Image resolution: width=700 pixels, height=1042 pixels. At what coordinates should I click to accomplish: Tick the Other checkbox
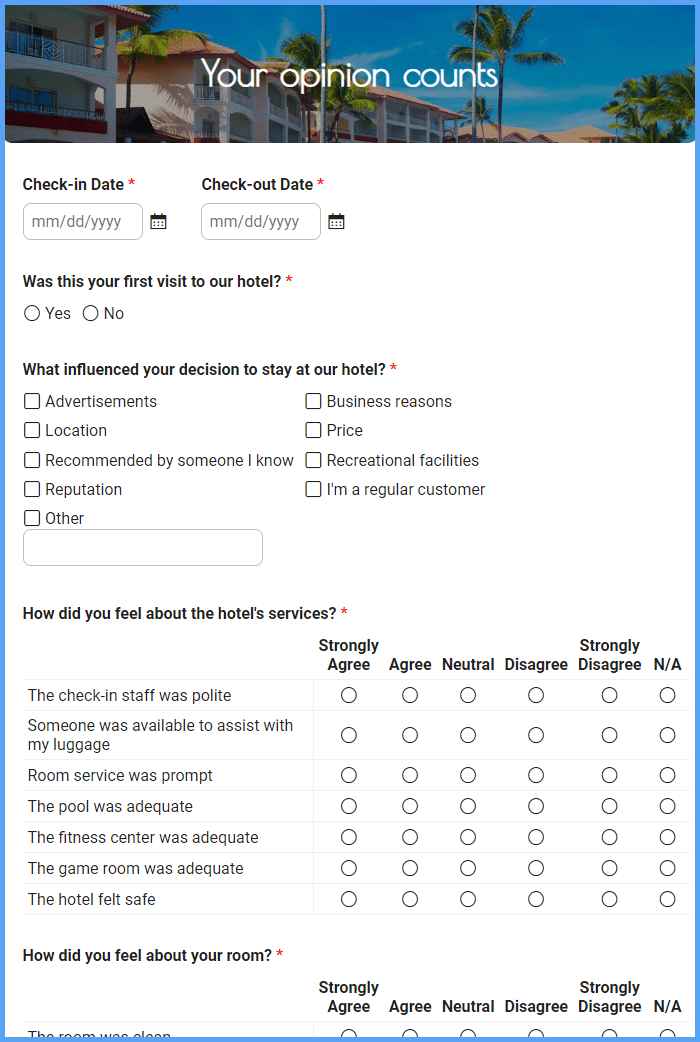pyautogui.click(x=32, y=518)
